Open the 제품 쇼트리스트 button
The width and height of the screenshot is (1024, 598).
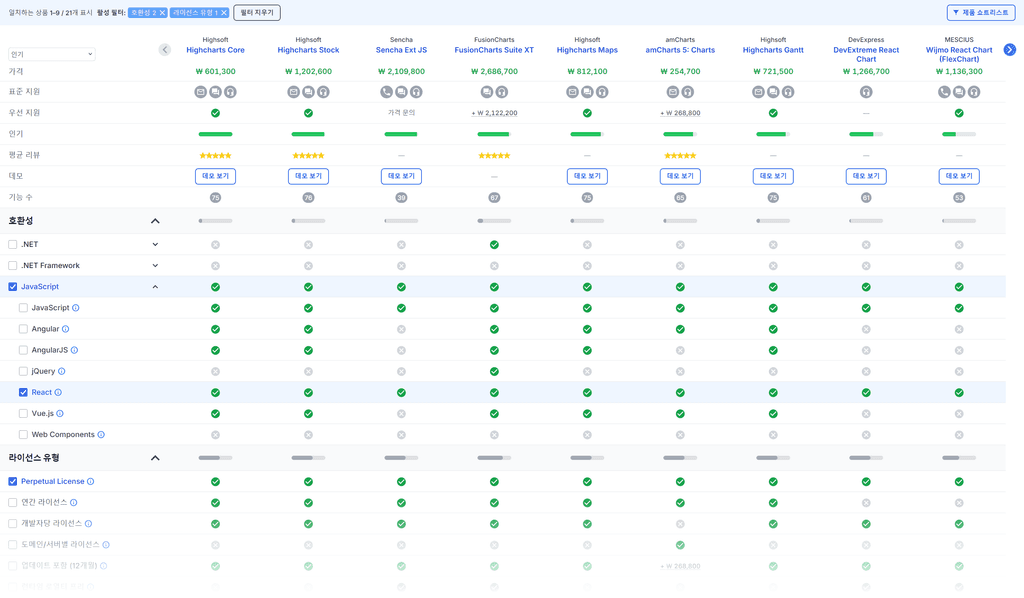[x=981, y=12]
